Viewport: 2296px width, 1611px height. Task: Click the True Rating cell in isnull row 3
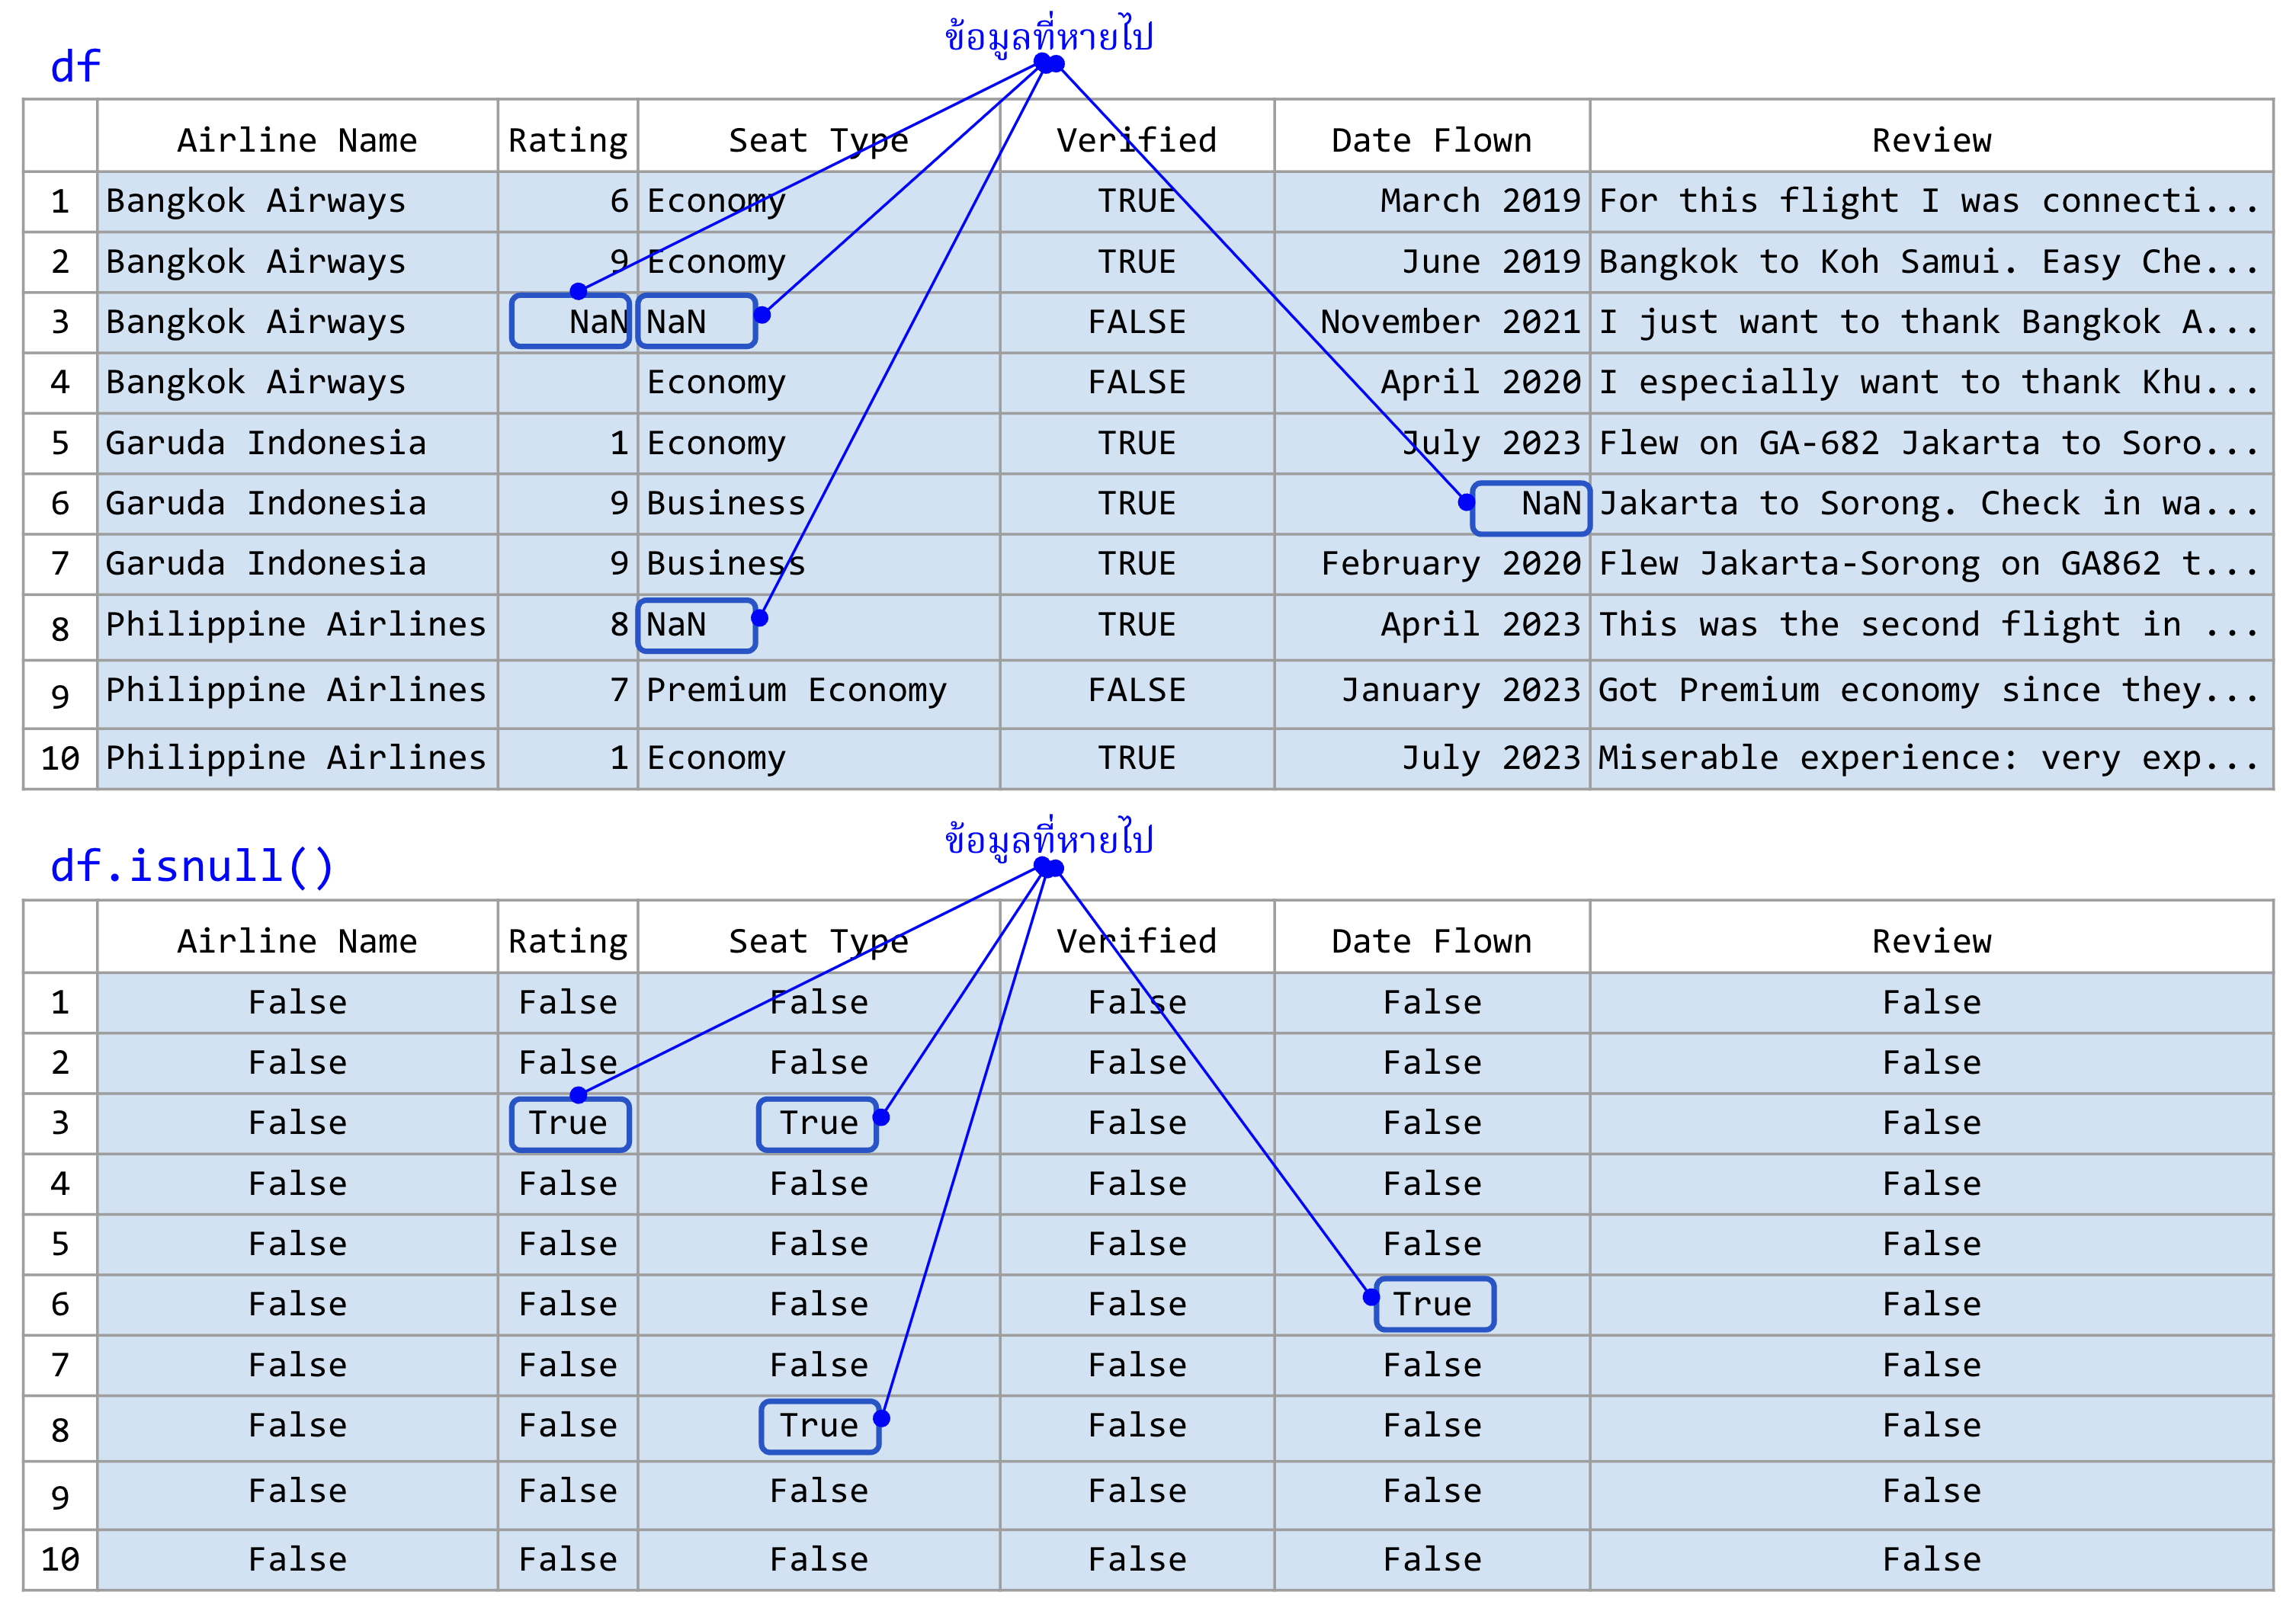pos(570,1124)
